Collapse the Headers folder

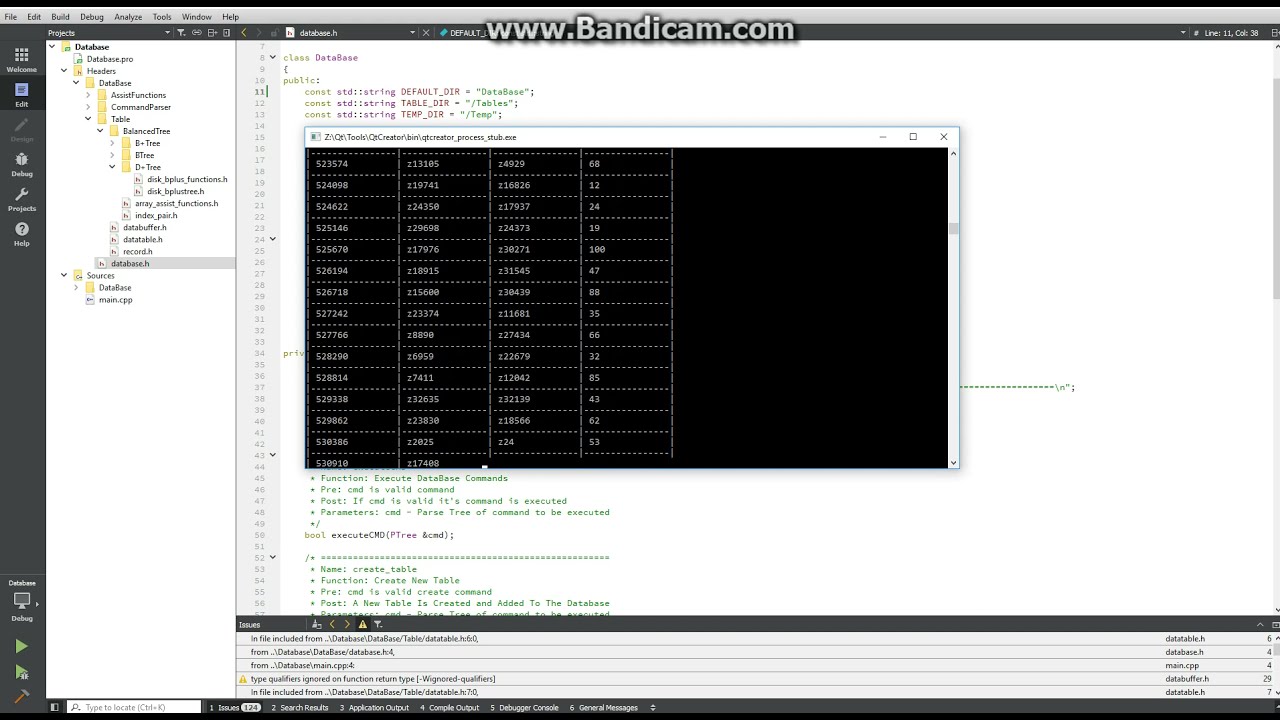(64, 71)
